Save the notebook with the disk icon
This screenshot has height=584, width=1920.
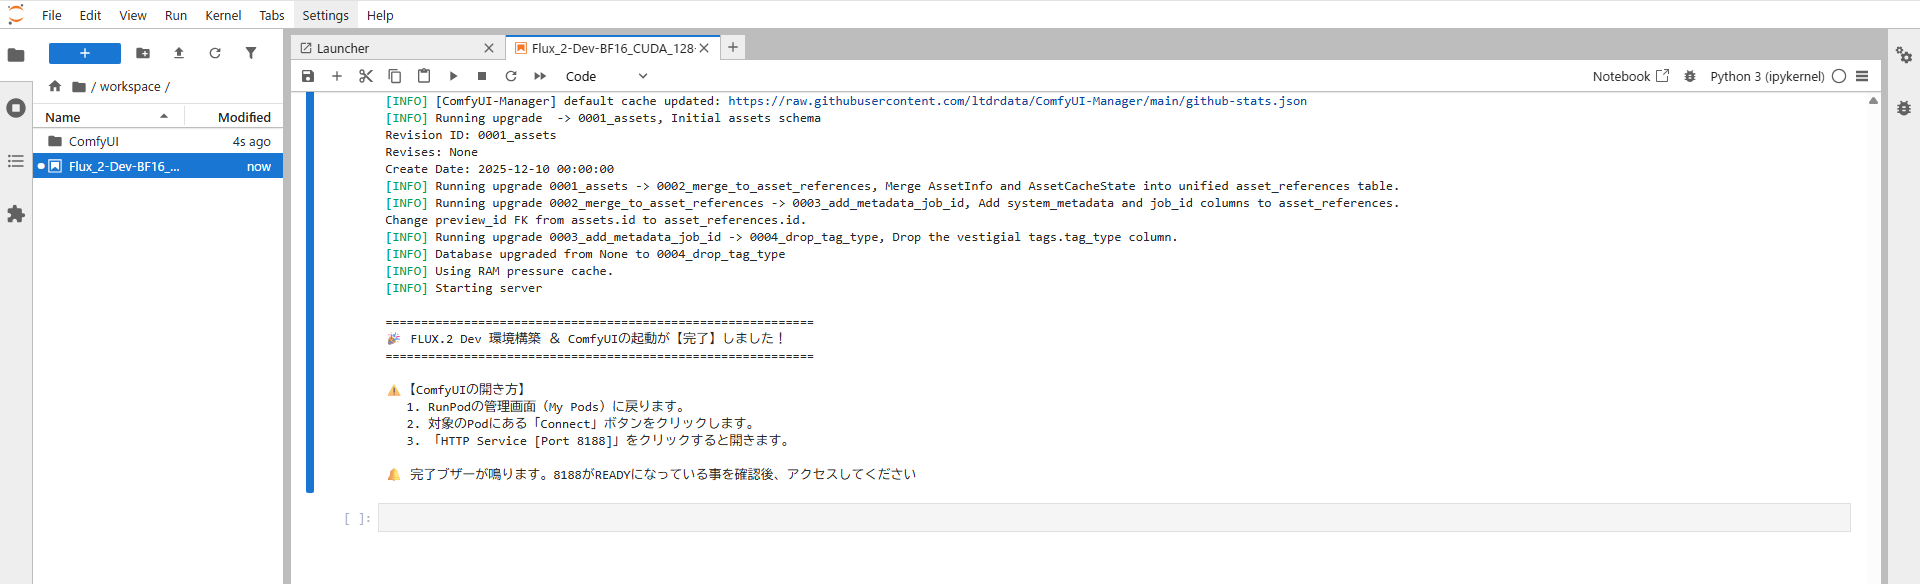click(x=308, y=76)
